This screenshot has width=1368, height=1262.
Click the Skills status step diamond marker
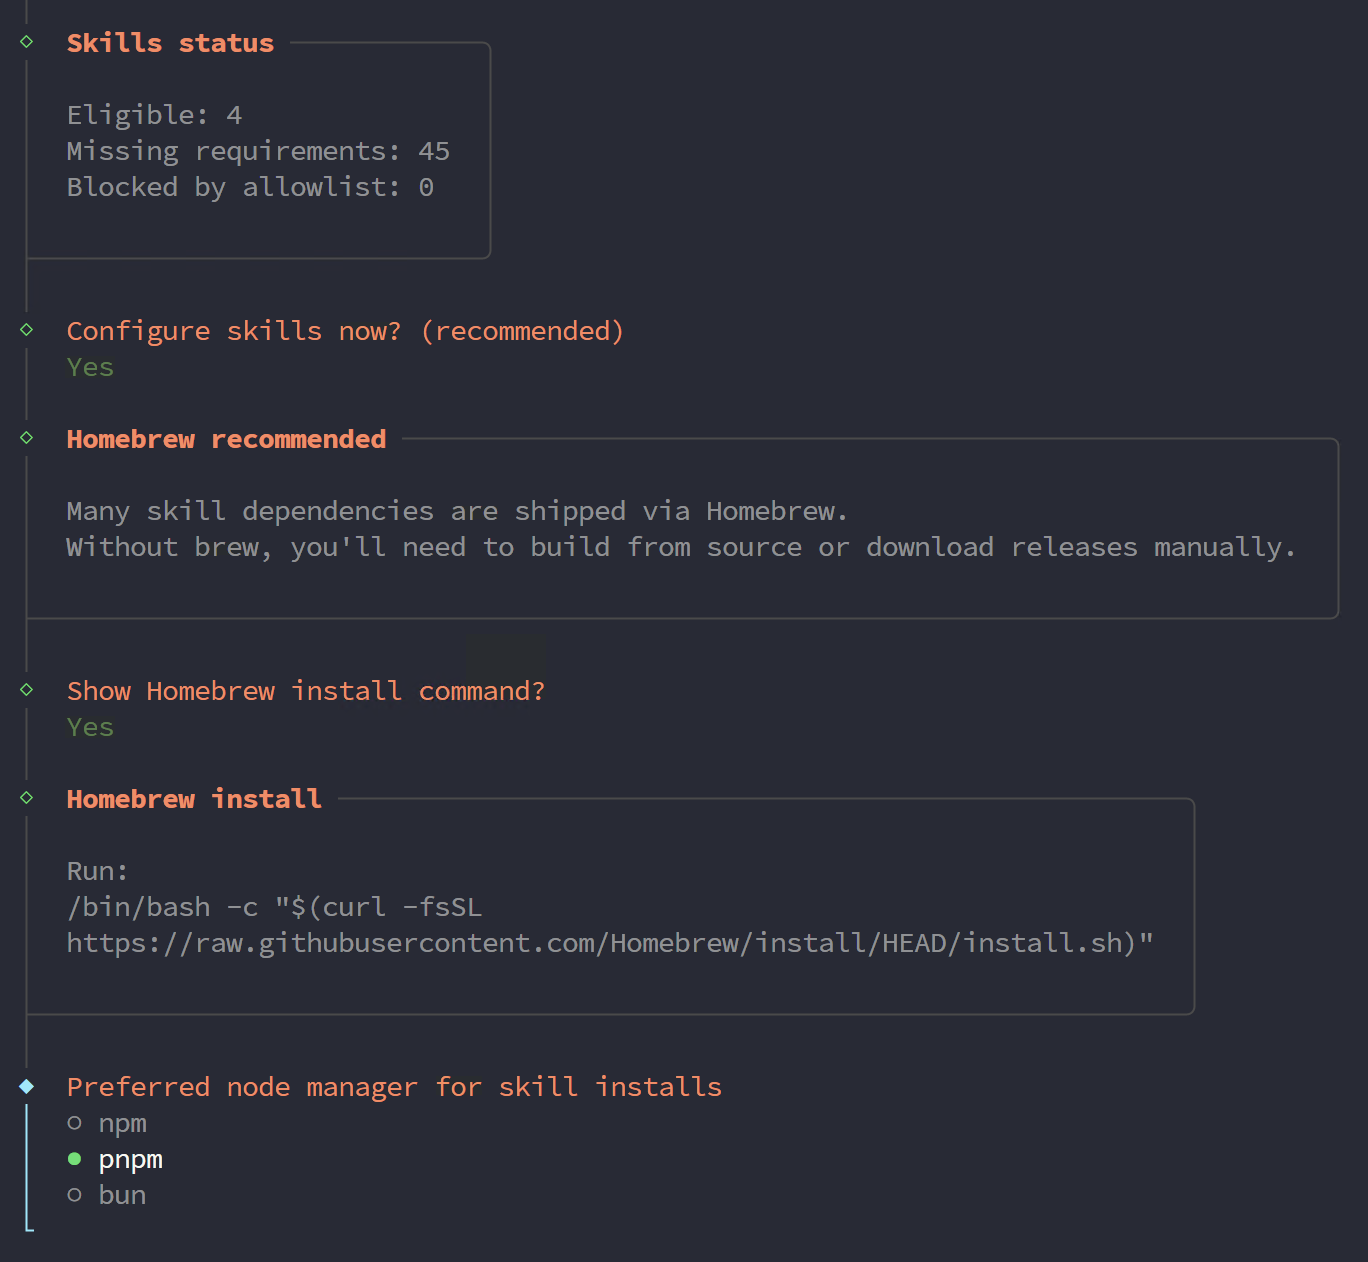(25, 42)
